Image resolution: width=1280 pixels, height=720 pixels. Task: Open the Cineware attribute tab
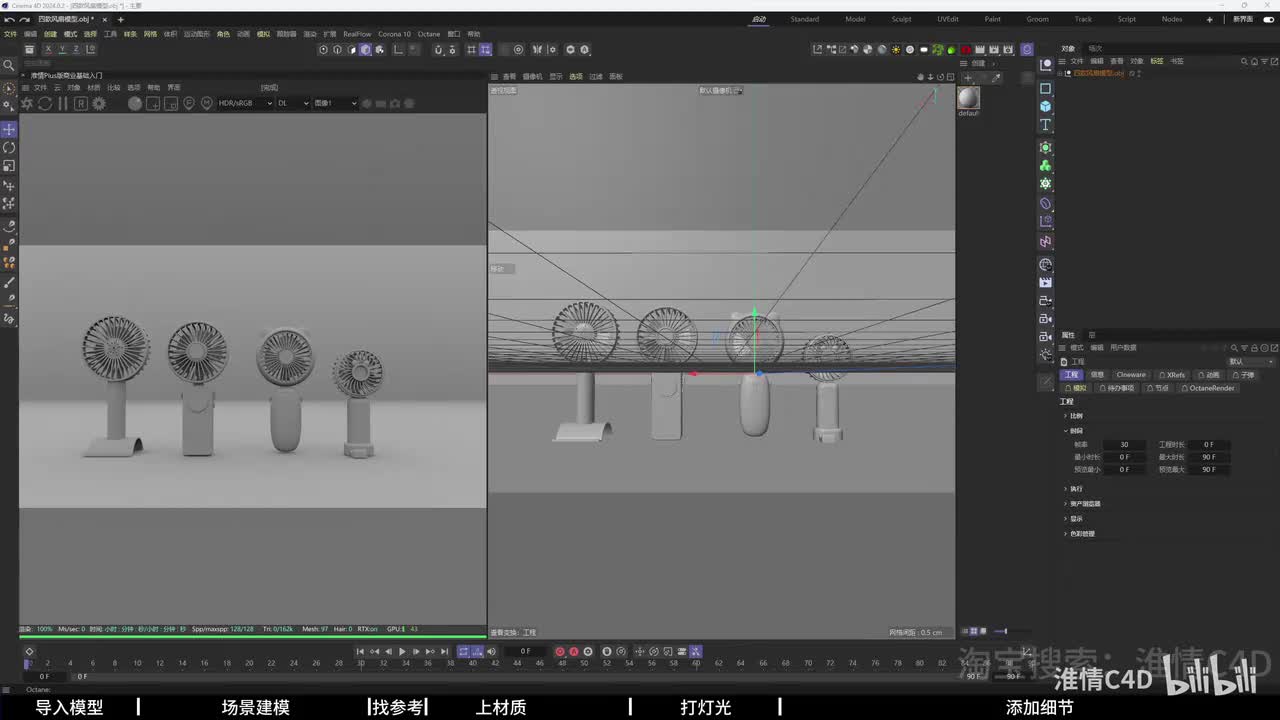click(x=1131, y=375)
